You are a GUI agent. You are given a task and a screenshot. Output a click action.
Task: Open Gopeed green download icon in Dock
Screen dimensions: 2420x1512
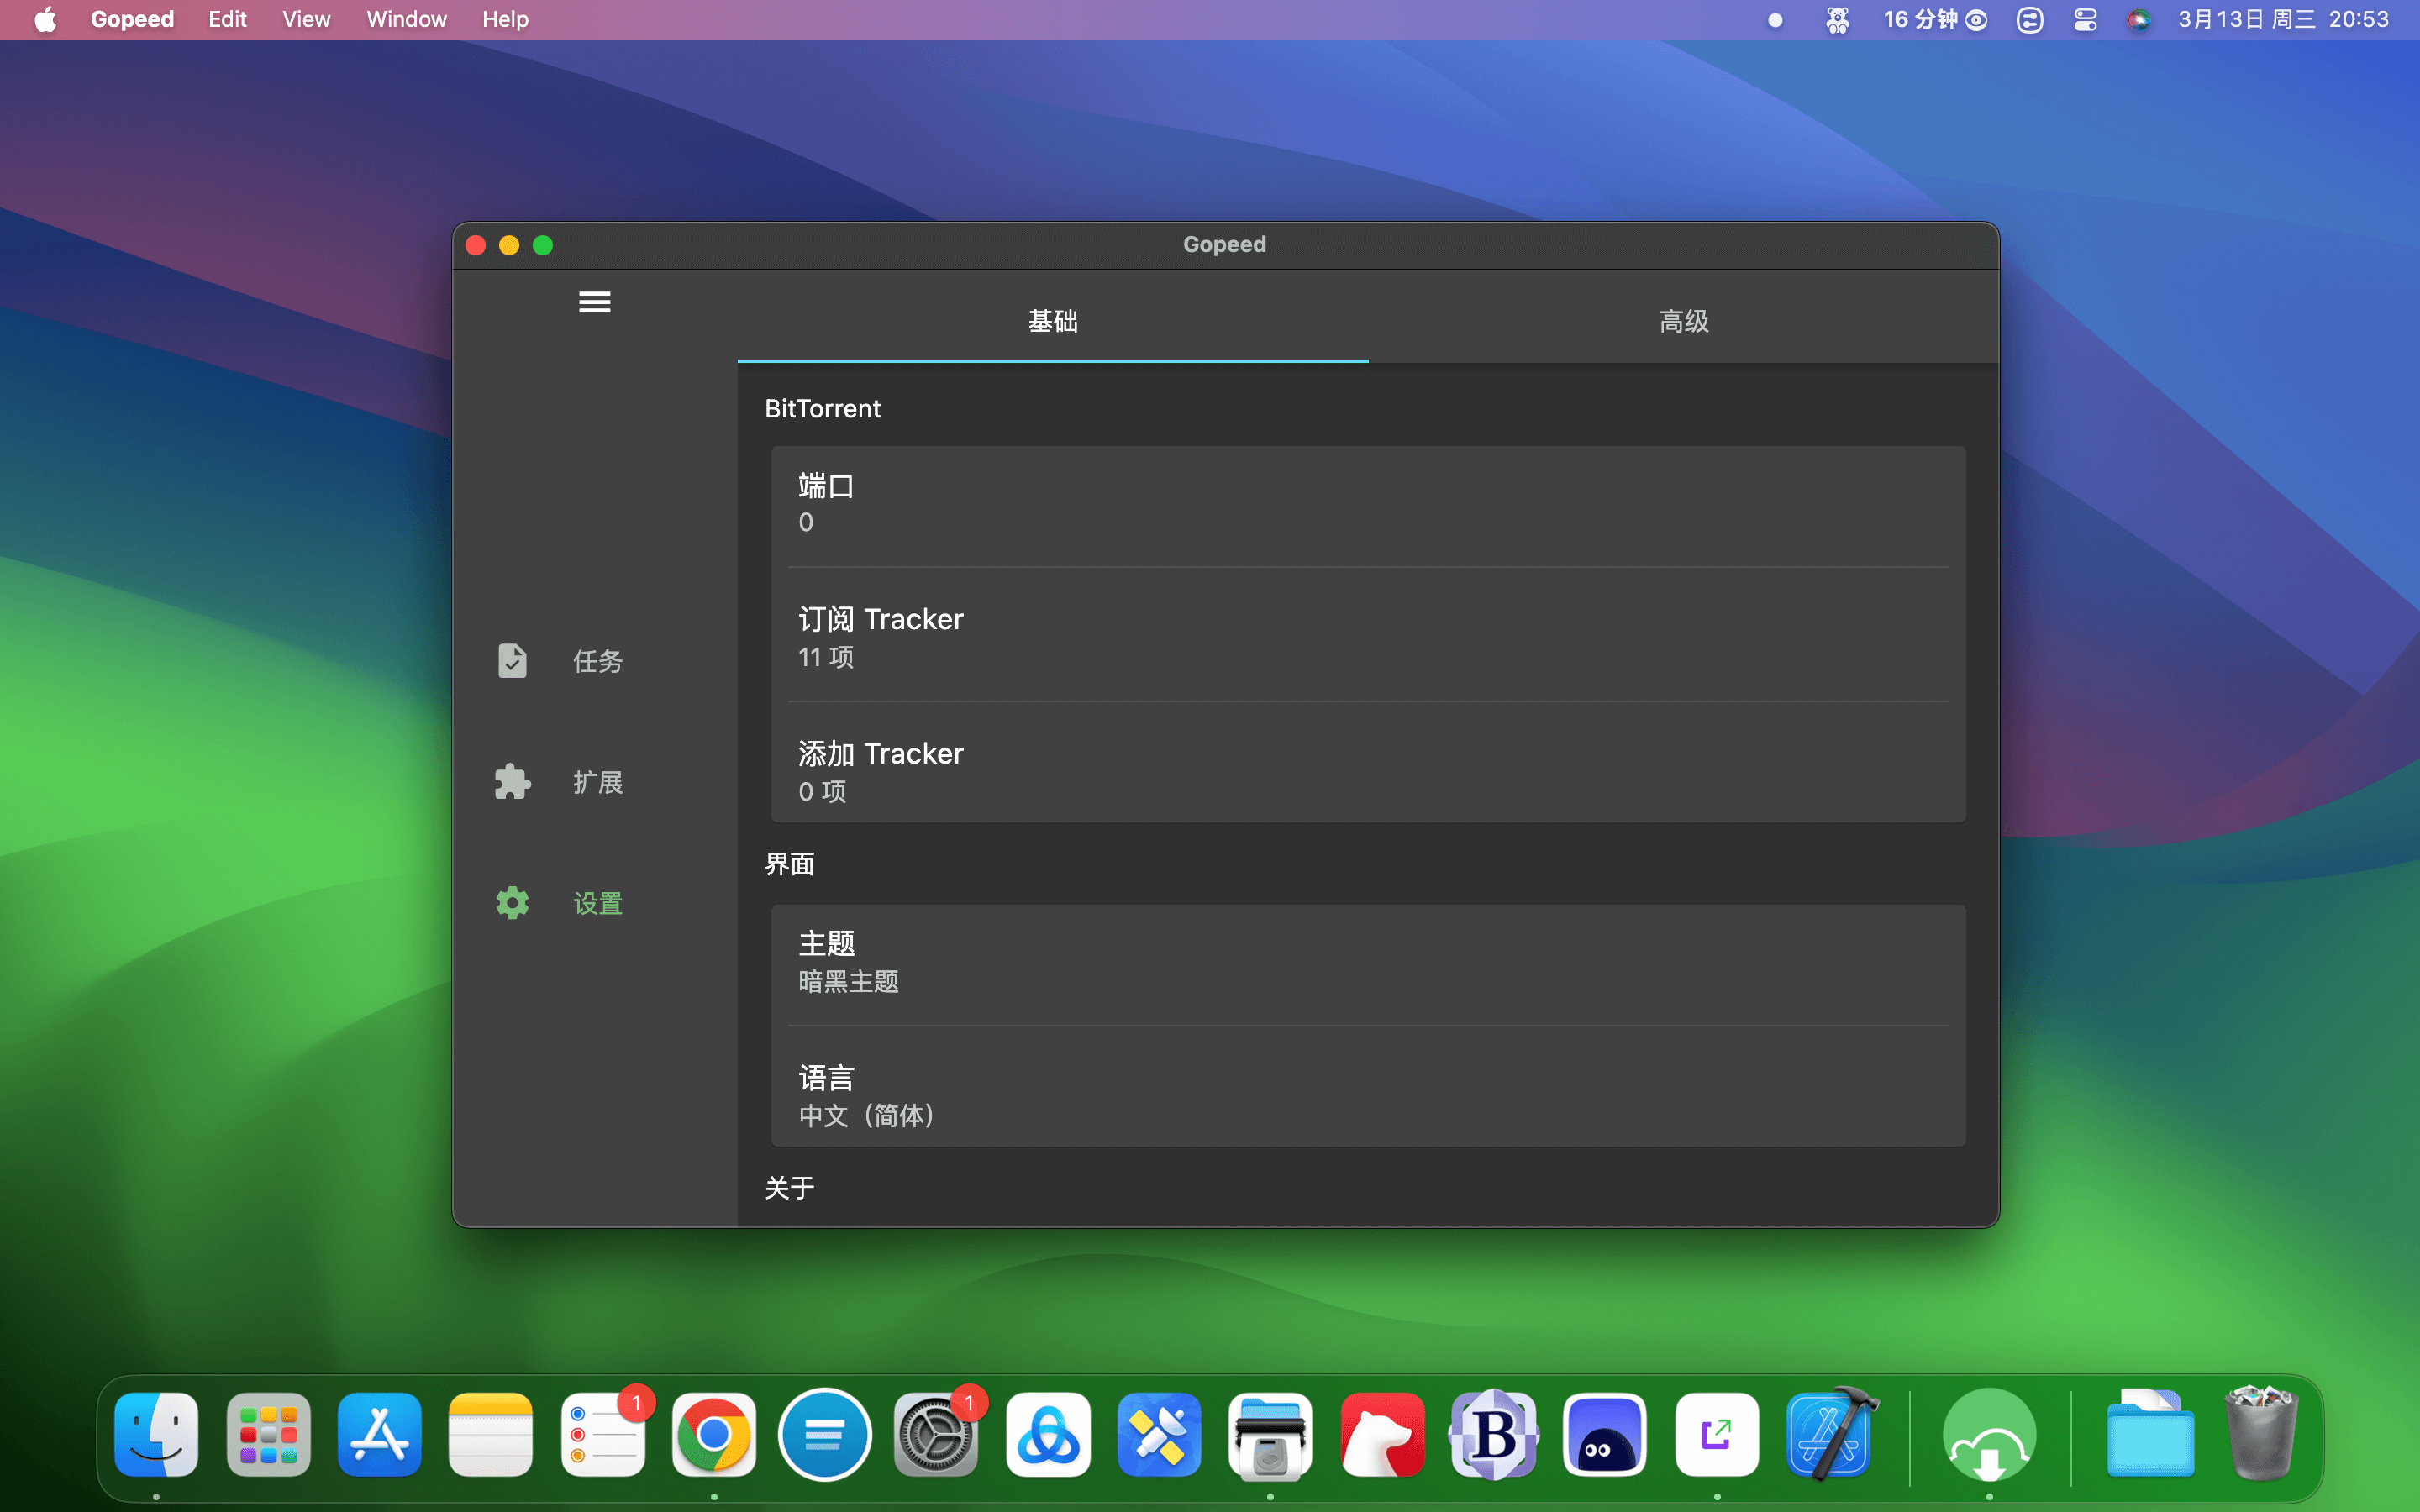click(x=1989, y=1434)
